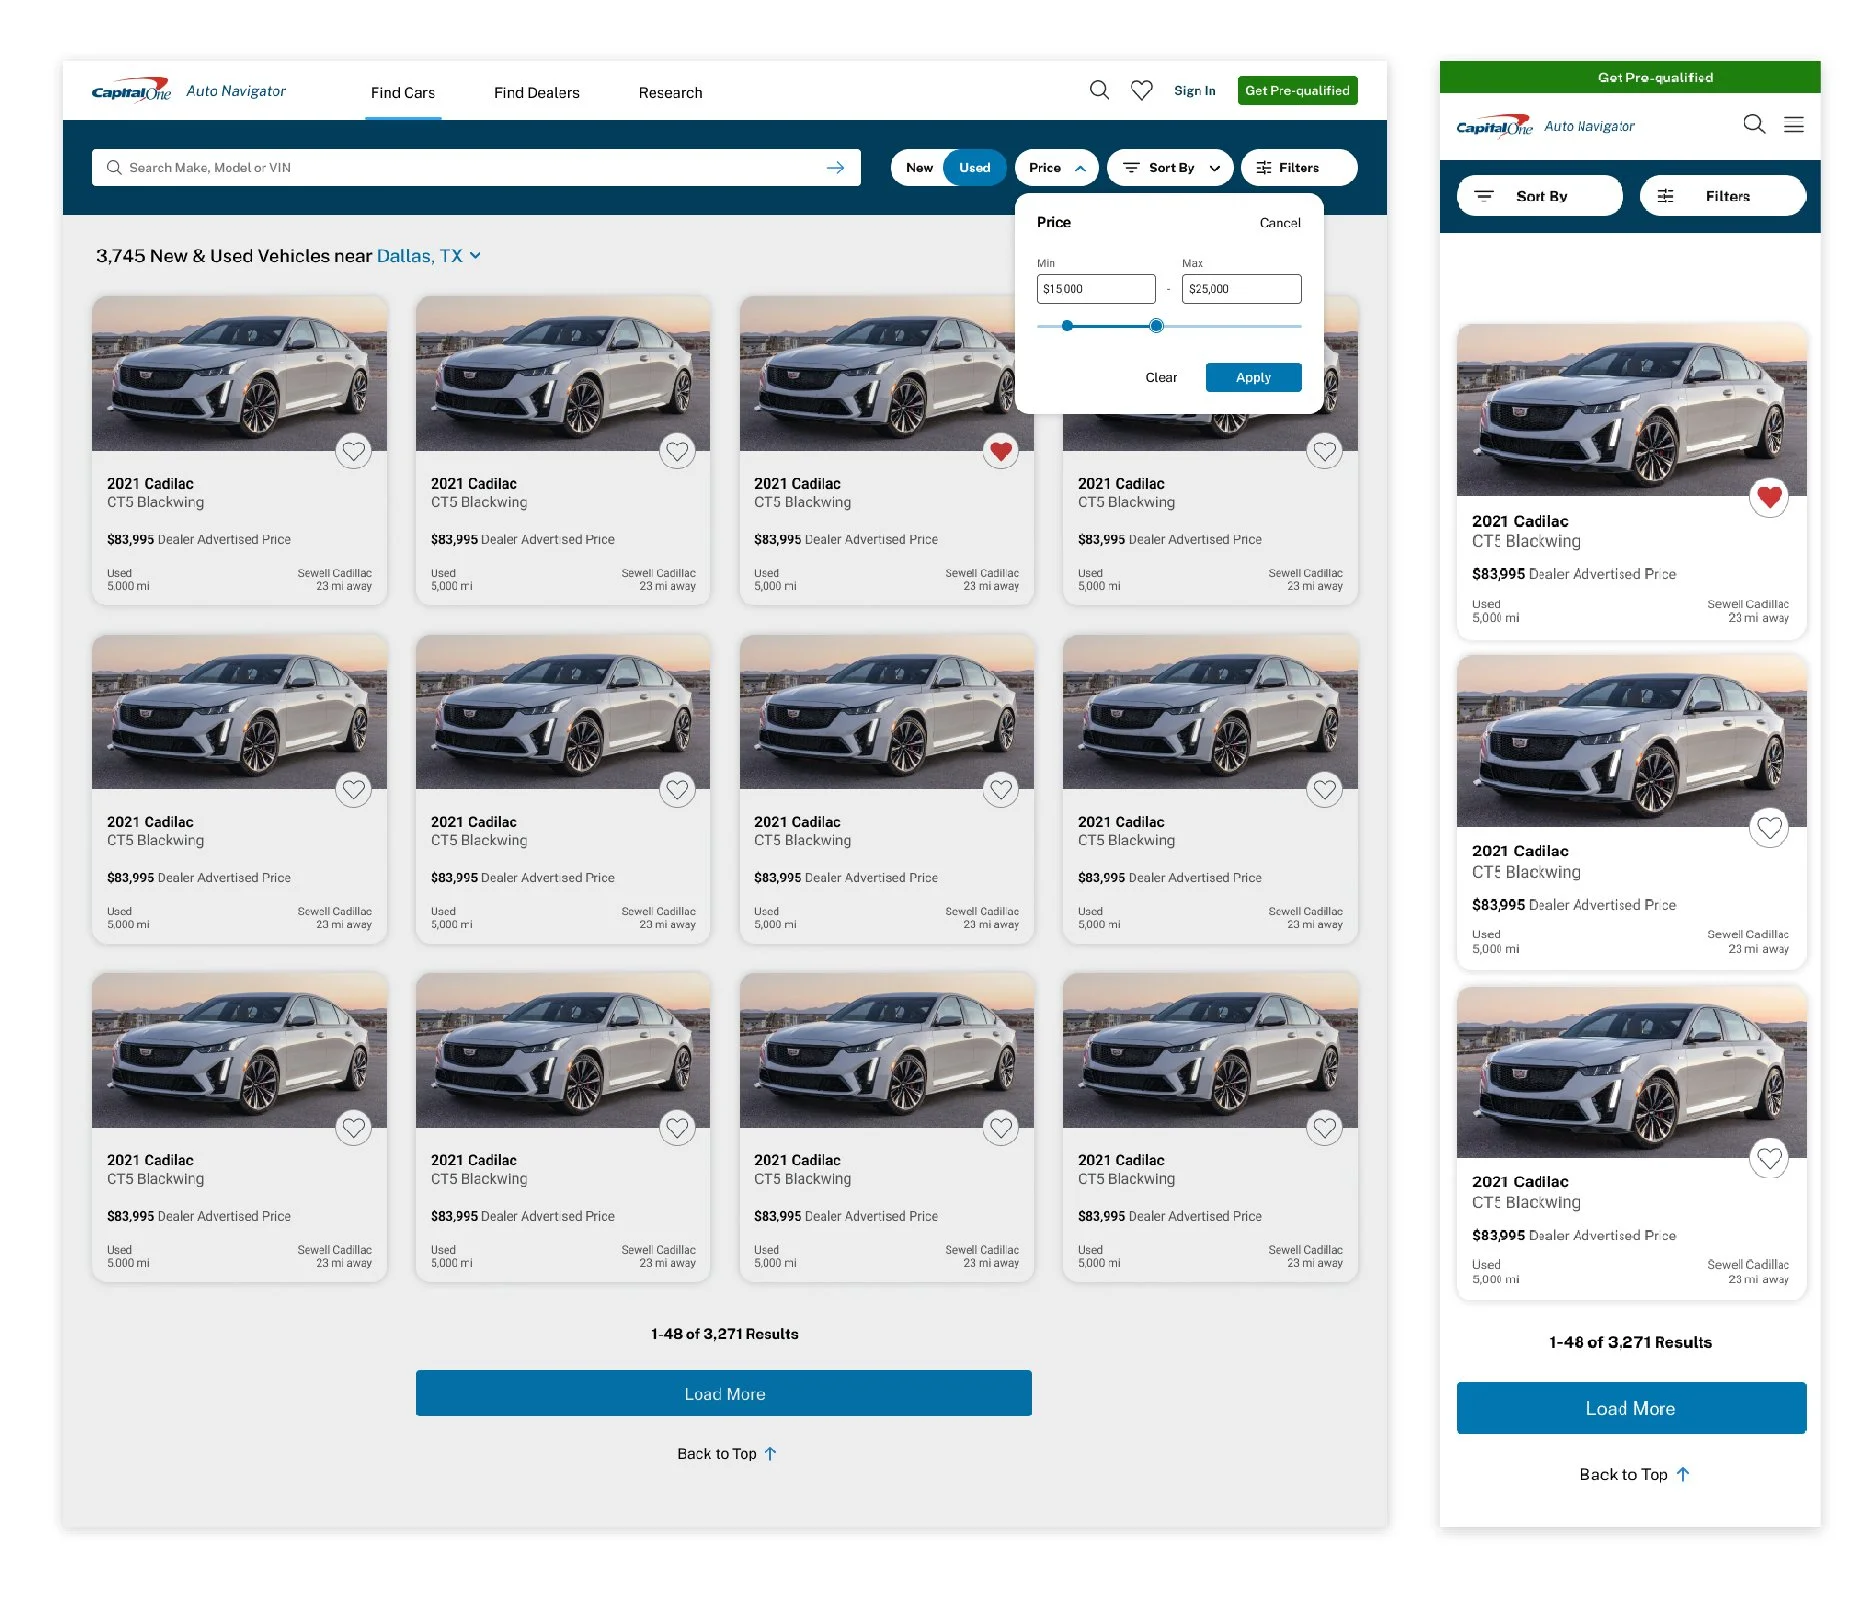Favorite the third car in the desktop bottom row
Viewport: 1874px width, 1601px height.
[x=1001, y=1128]
